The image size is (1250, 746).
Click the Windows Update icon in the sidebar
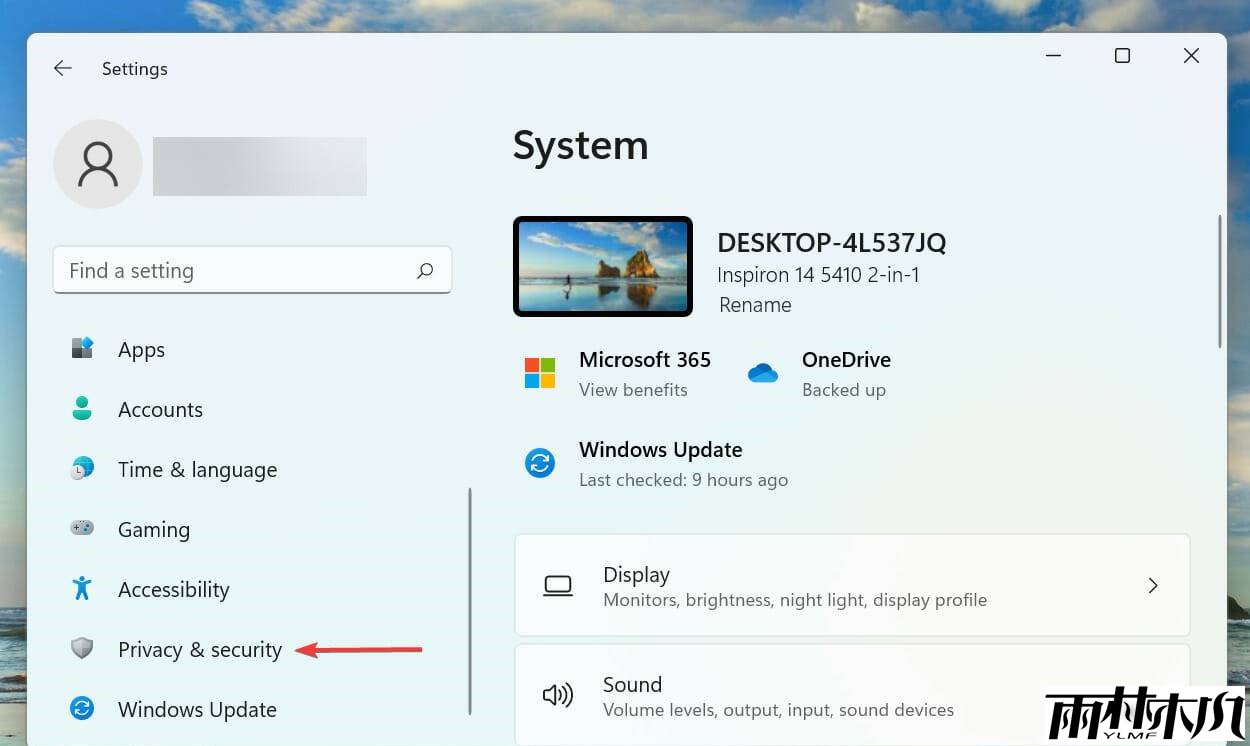pyautogui.click(x=82, y=709)
